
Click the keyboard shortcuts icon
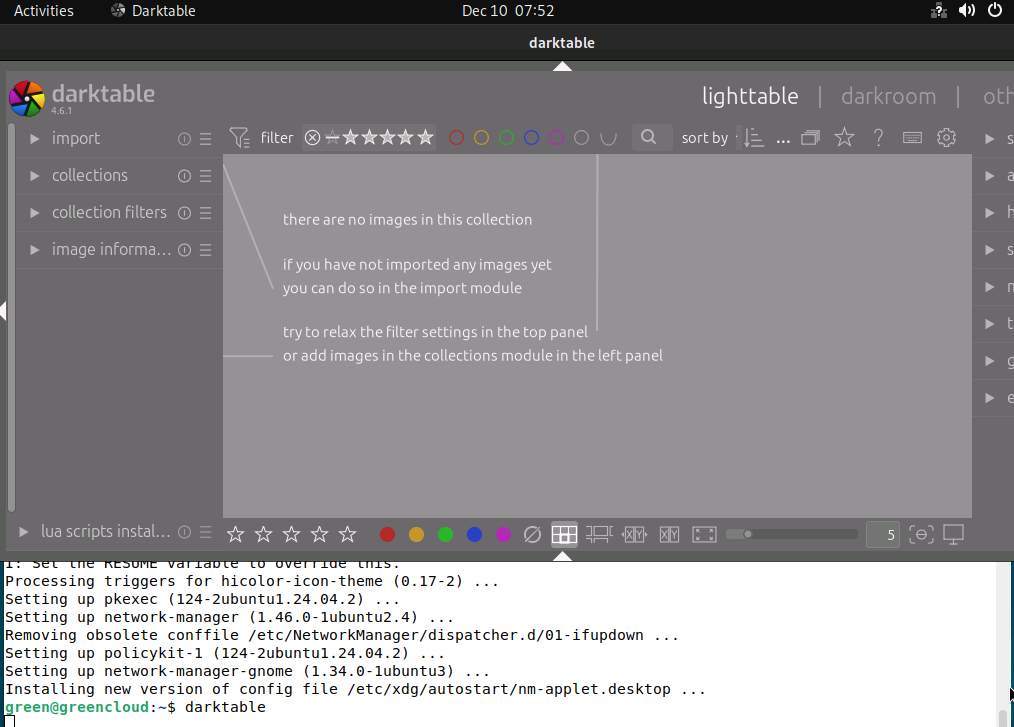912,138
